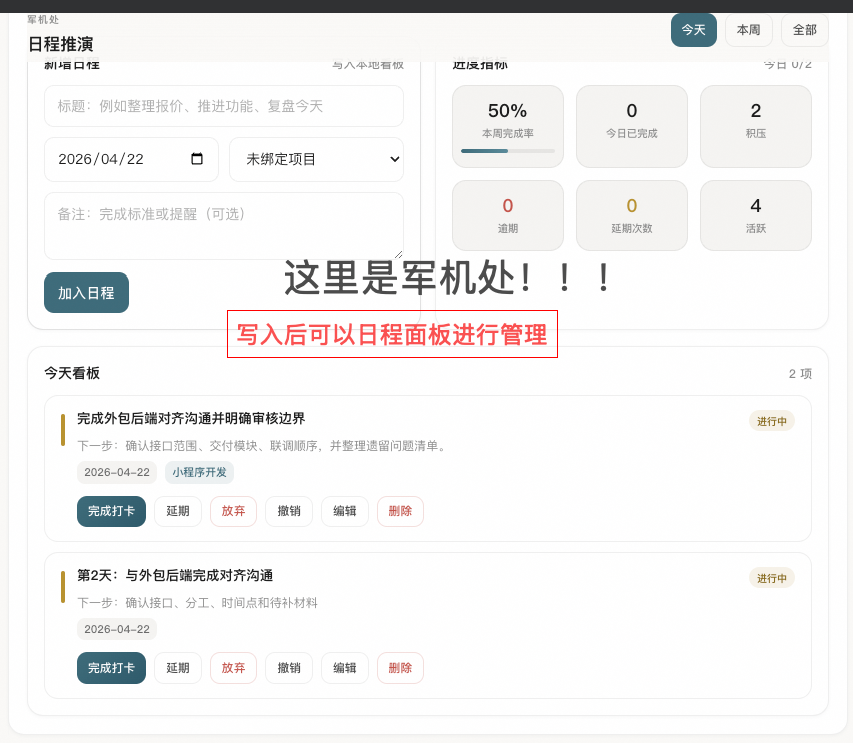
Task: Click the 小程序开发 project tag
Action: tap(199, 472)
